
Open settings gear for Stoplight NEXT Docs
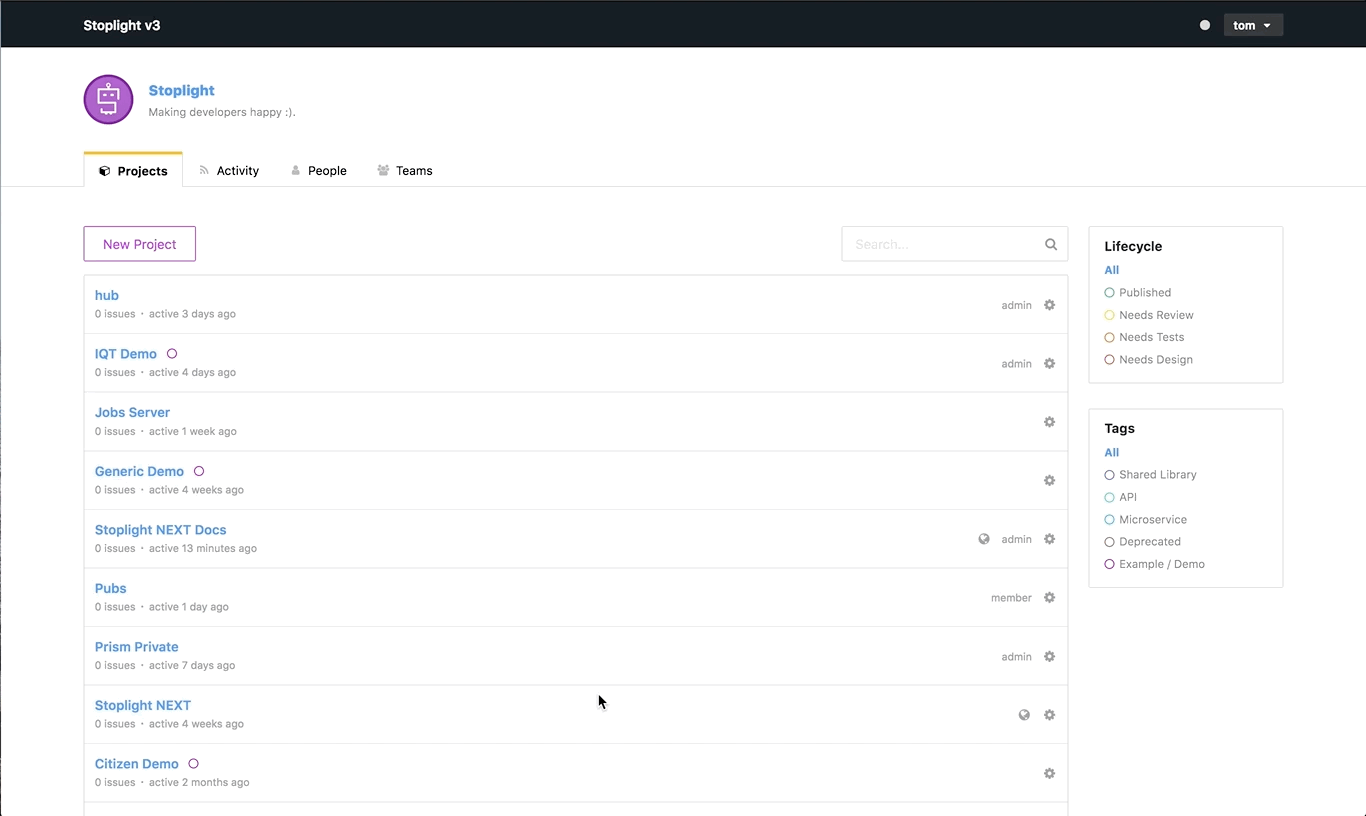click(x=1049, y=539)
